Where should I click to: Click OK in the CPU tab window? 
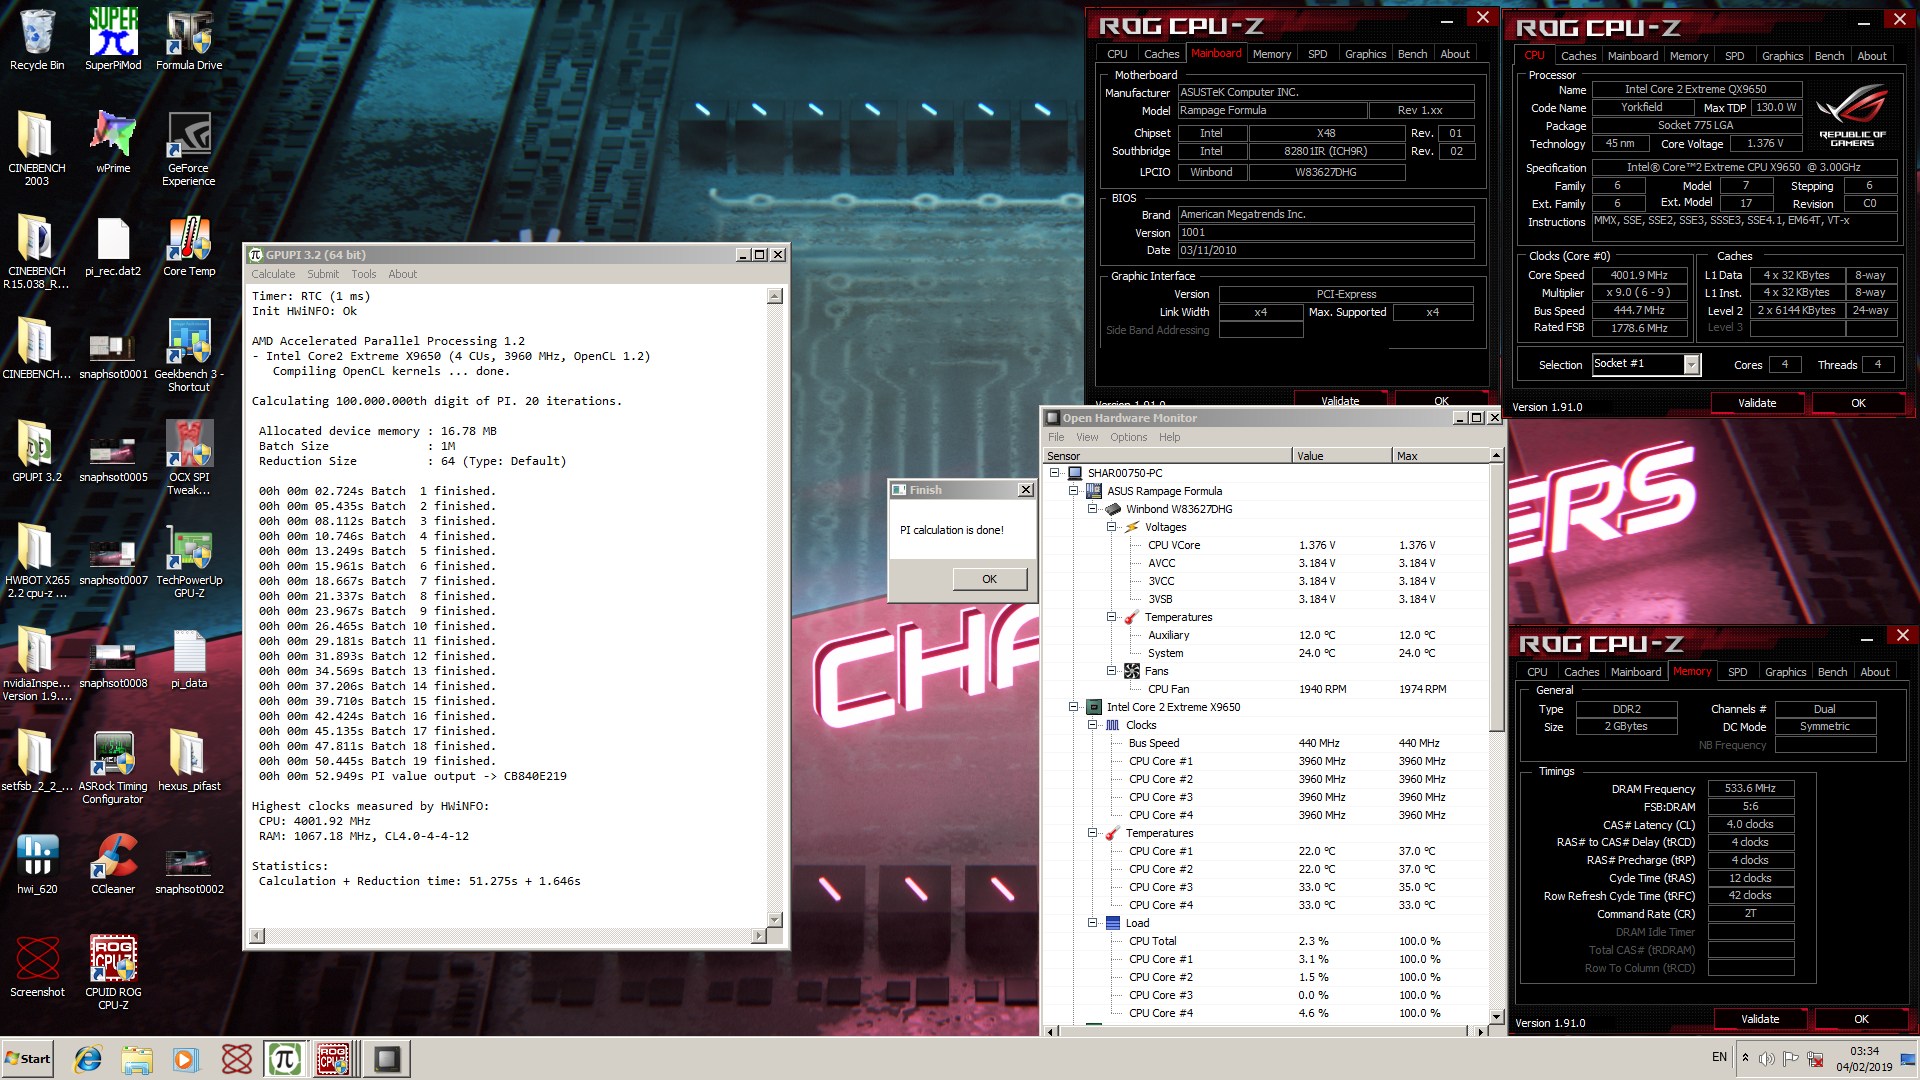1858,403
